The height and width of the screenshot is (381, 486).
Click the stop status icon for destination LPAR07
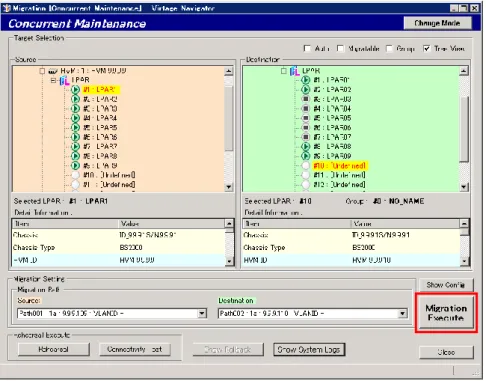click(x=306, y=137)
